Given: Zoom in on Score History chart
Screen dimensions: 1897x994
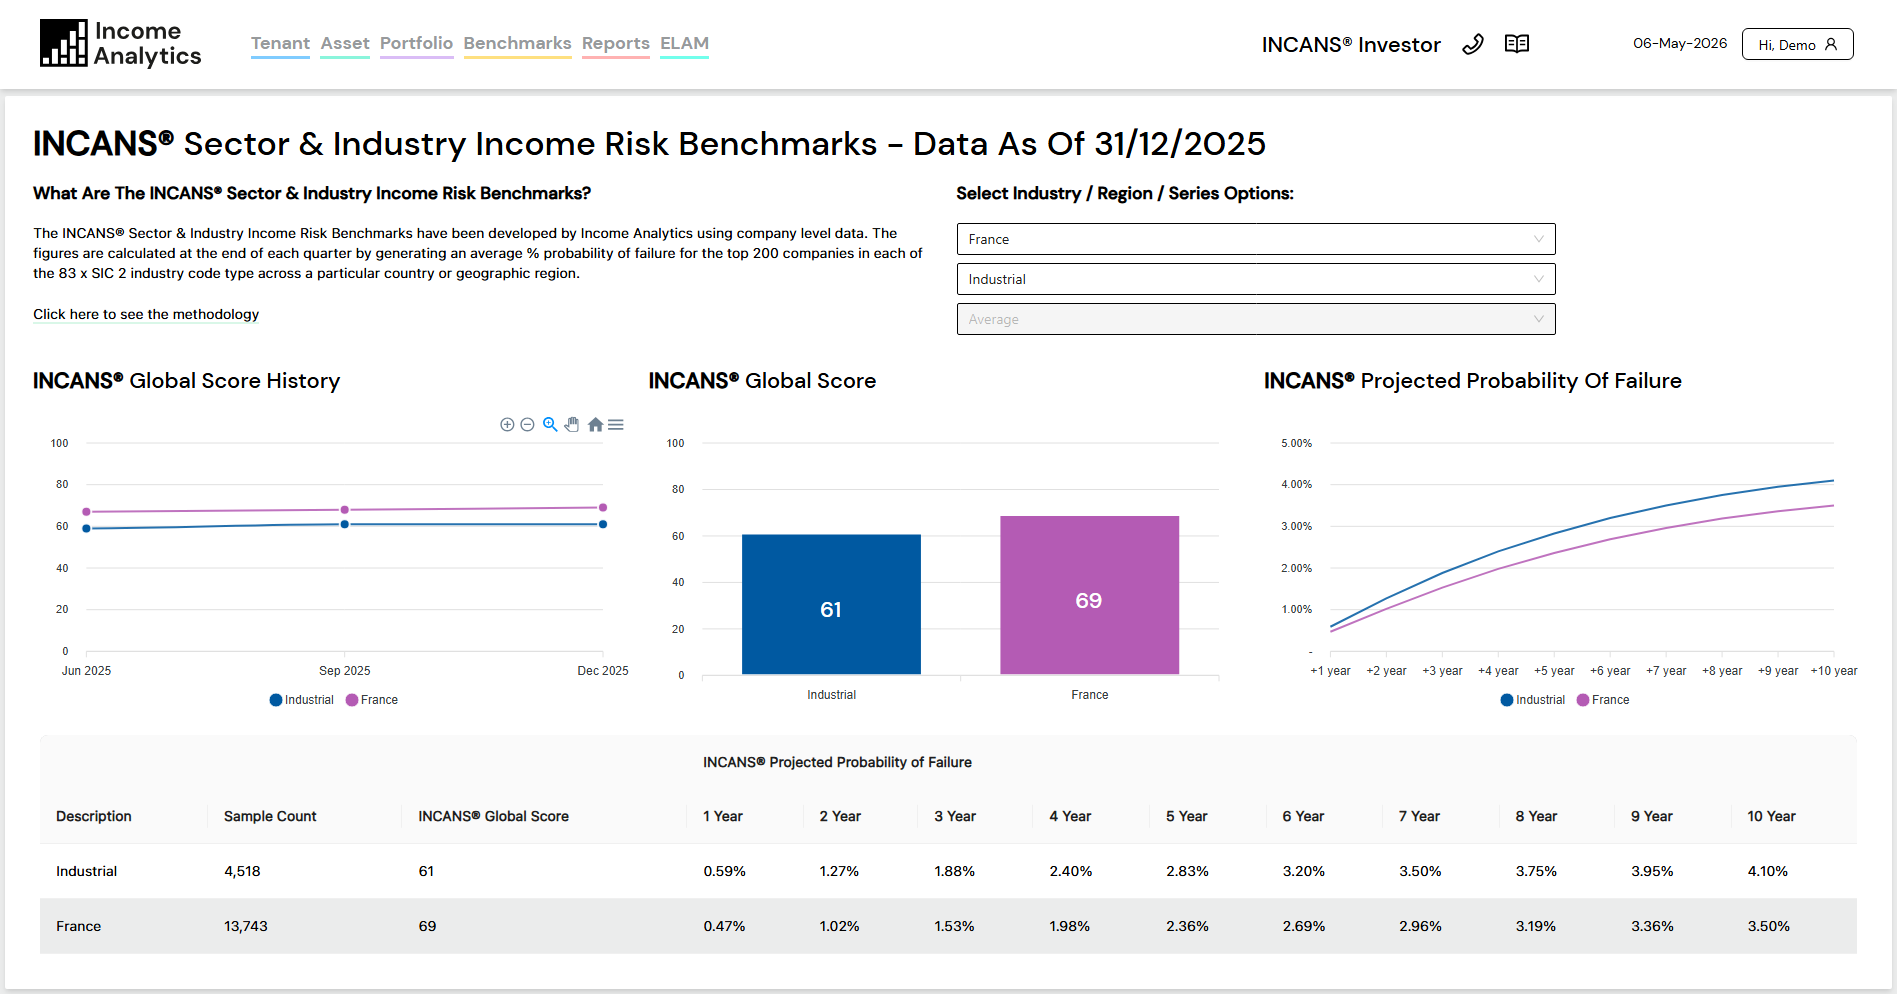Looking at the screenshot, I should pos(507,425).
